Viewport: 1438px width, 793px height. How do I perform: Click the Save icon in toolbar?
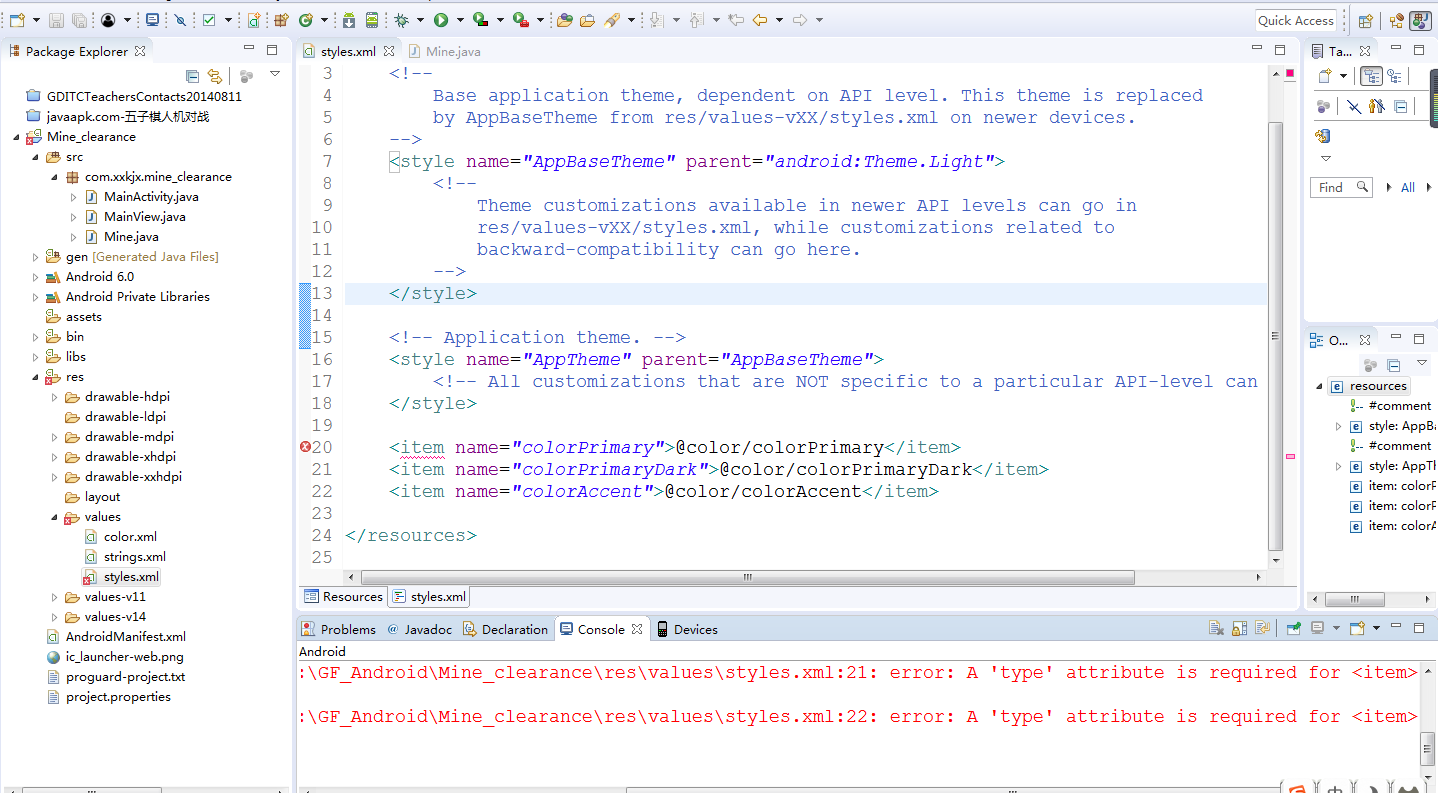tap(56, 20)
